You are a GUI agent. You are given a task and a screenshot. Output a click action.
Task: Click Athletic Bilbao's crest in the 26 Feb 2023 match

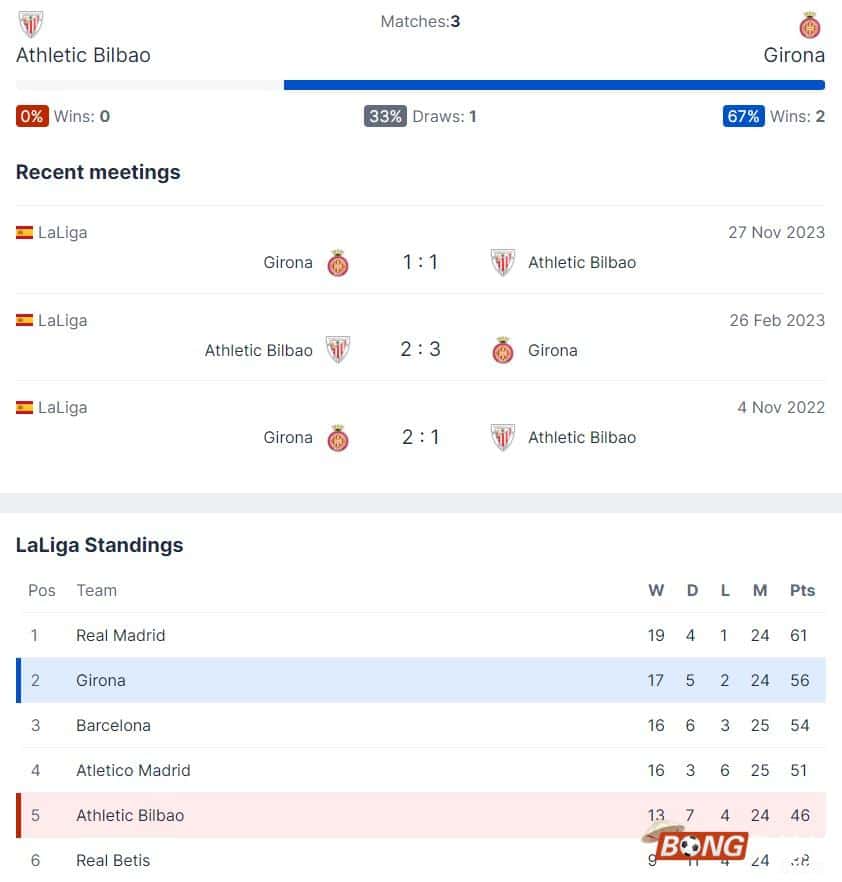tap(338, 350)
